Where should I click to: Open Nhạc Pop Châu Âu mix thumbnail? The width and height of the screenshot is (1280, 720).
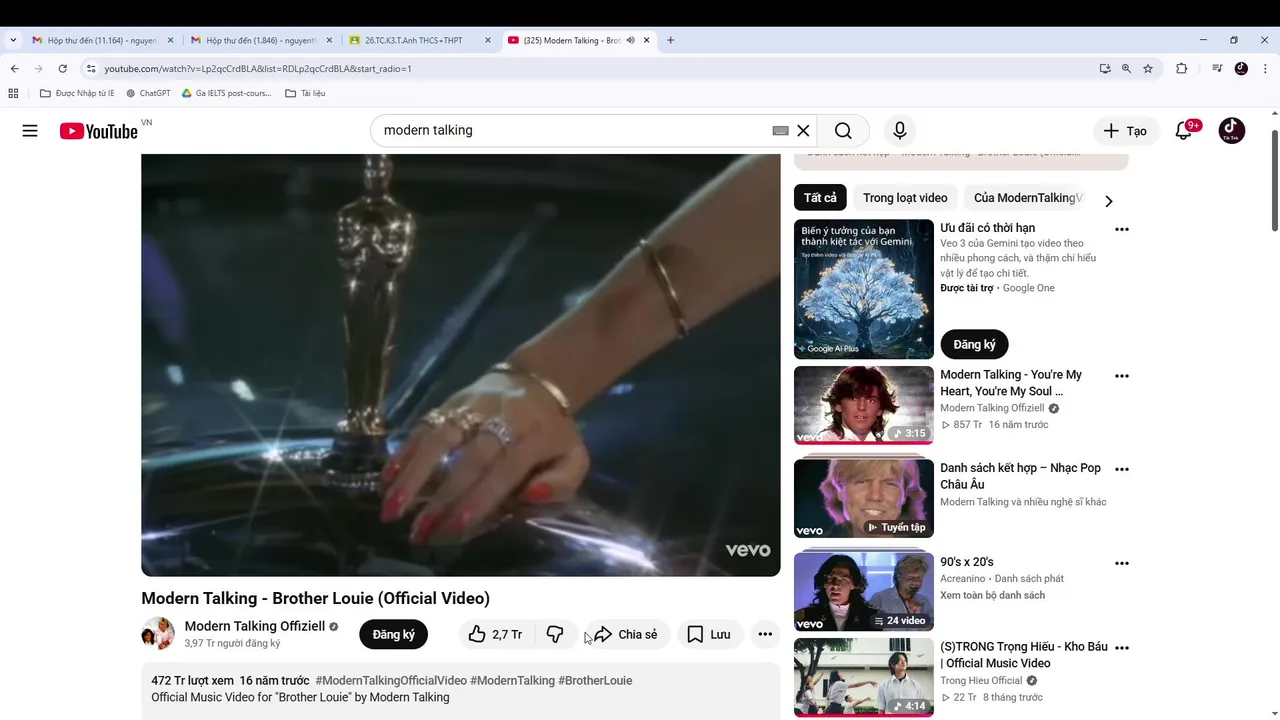point(864,498)
